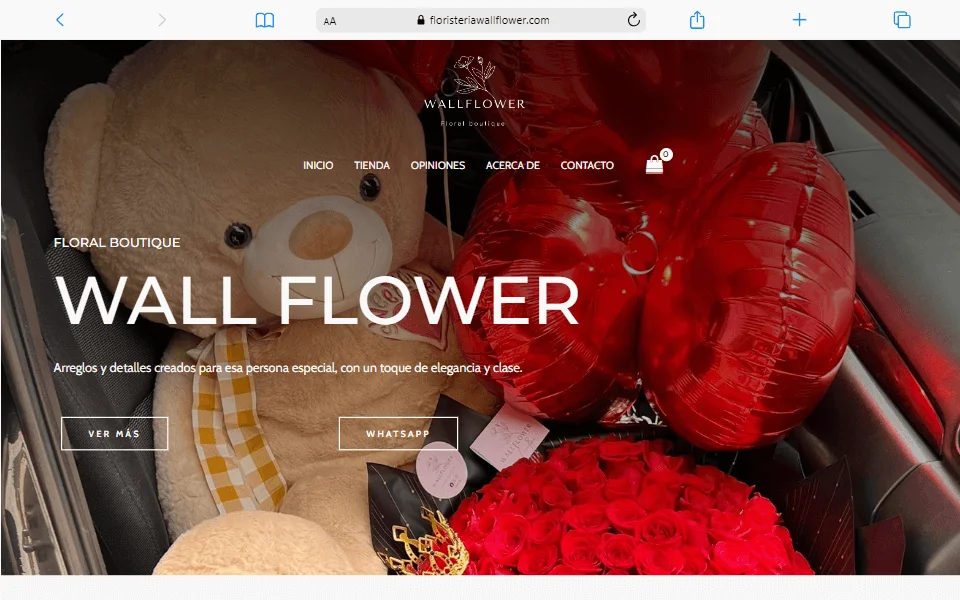The image size is (960, 600).
Task: Navigate to OPINIONES
Action: click(x=438, y=165)
